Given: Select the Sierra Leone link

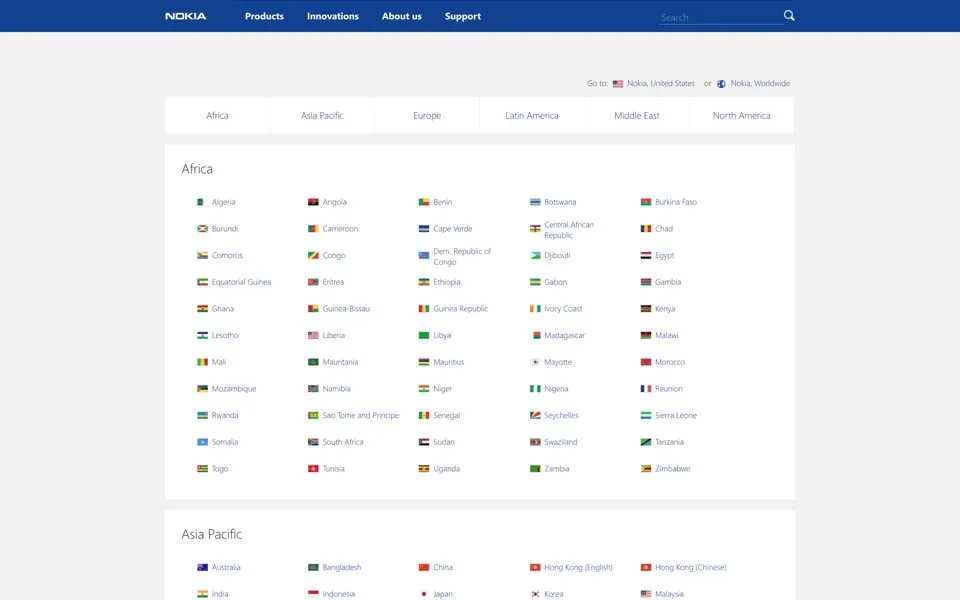Looking at the screenshot, I should coord(676,415).
